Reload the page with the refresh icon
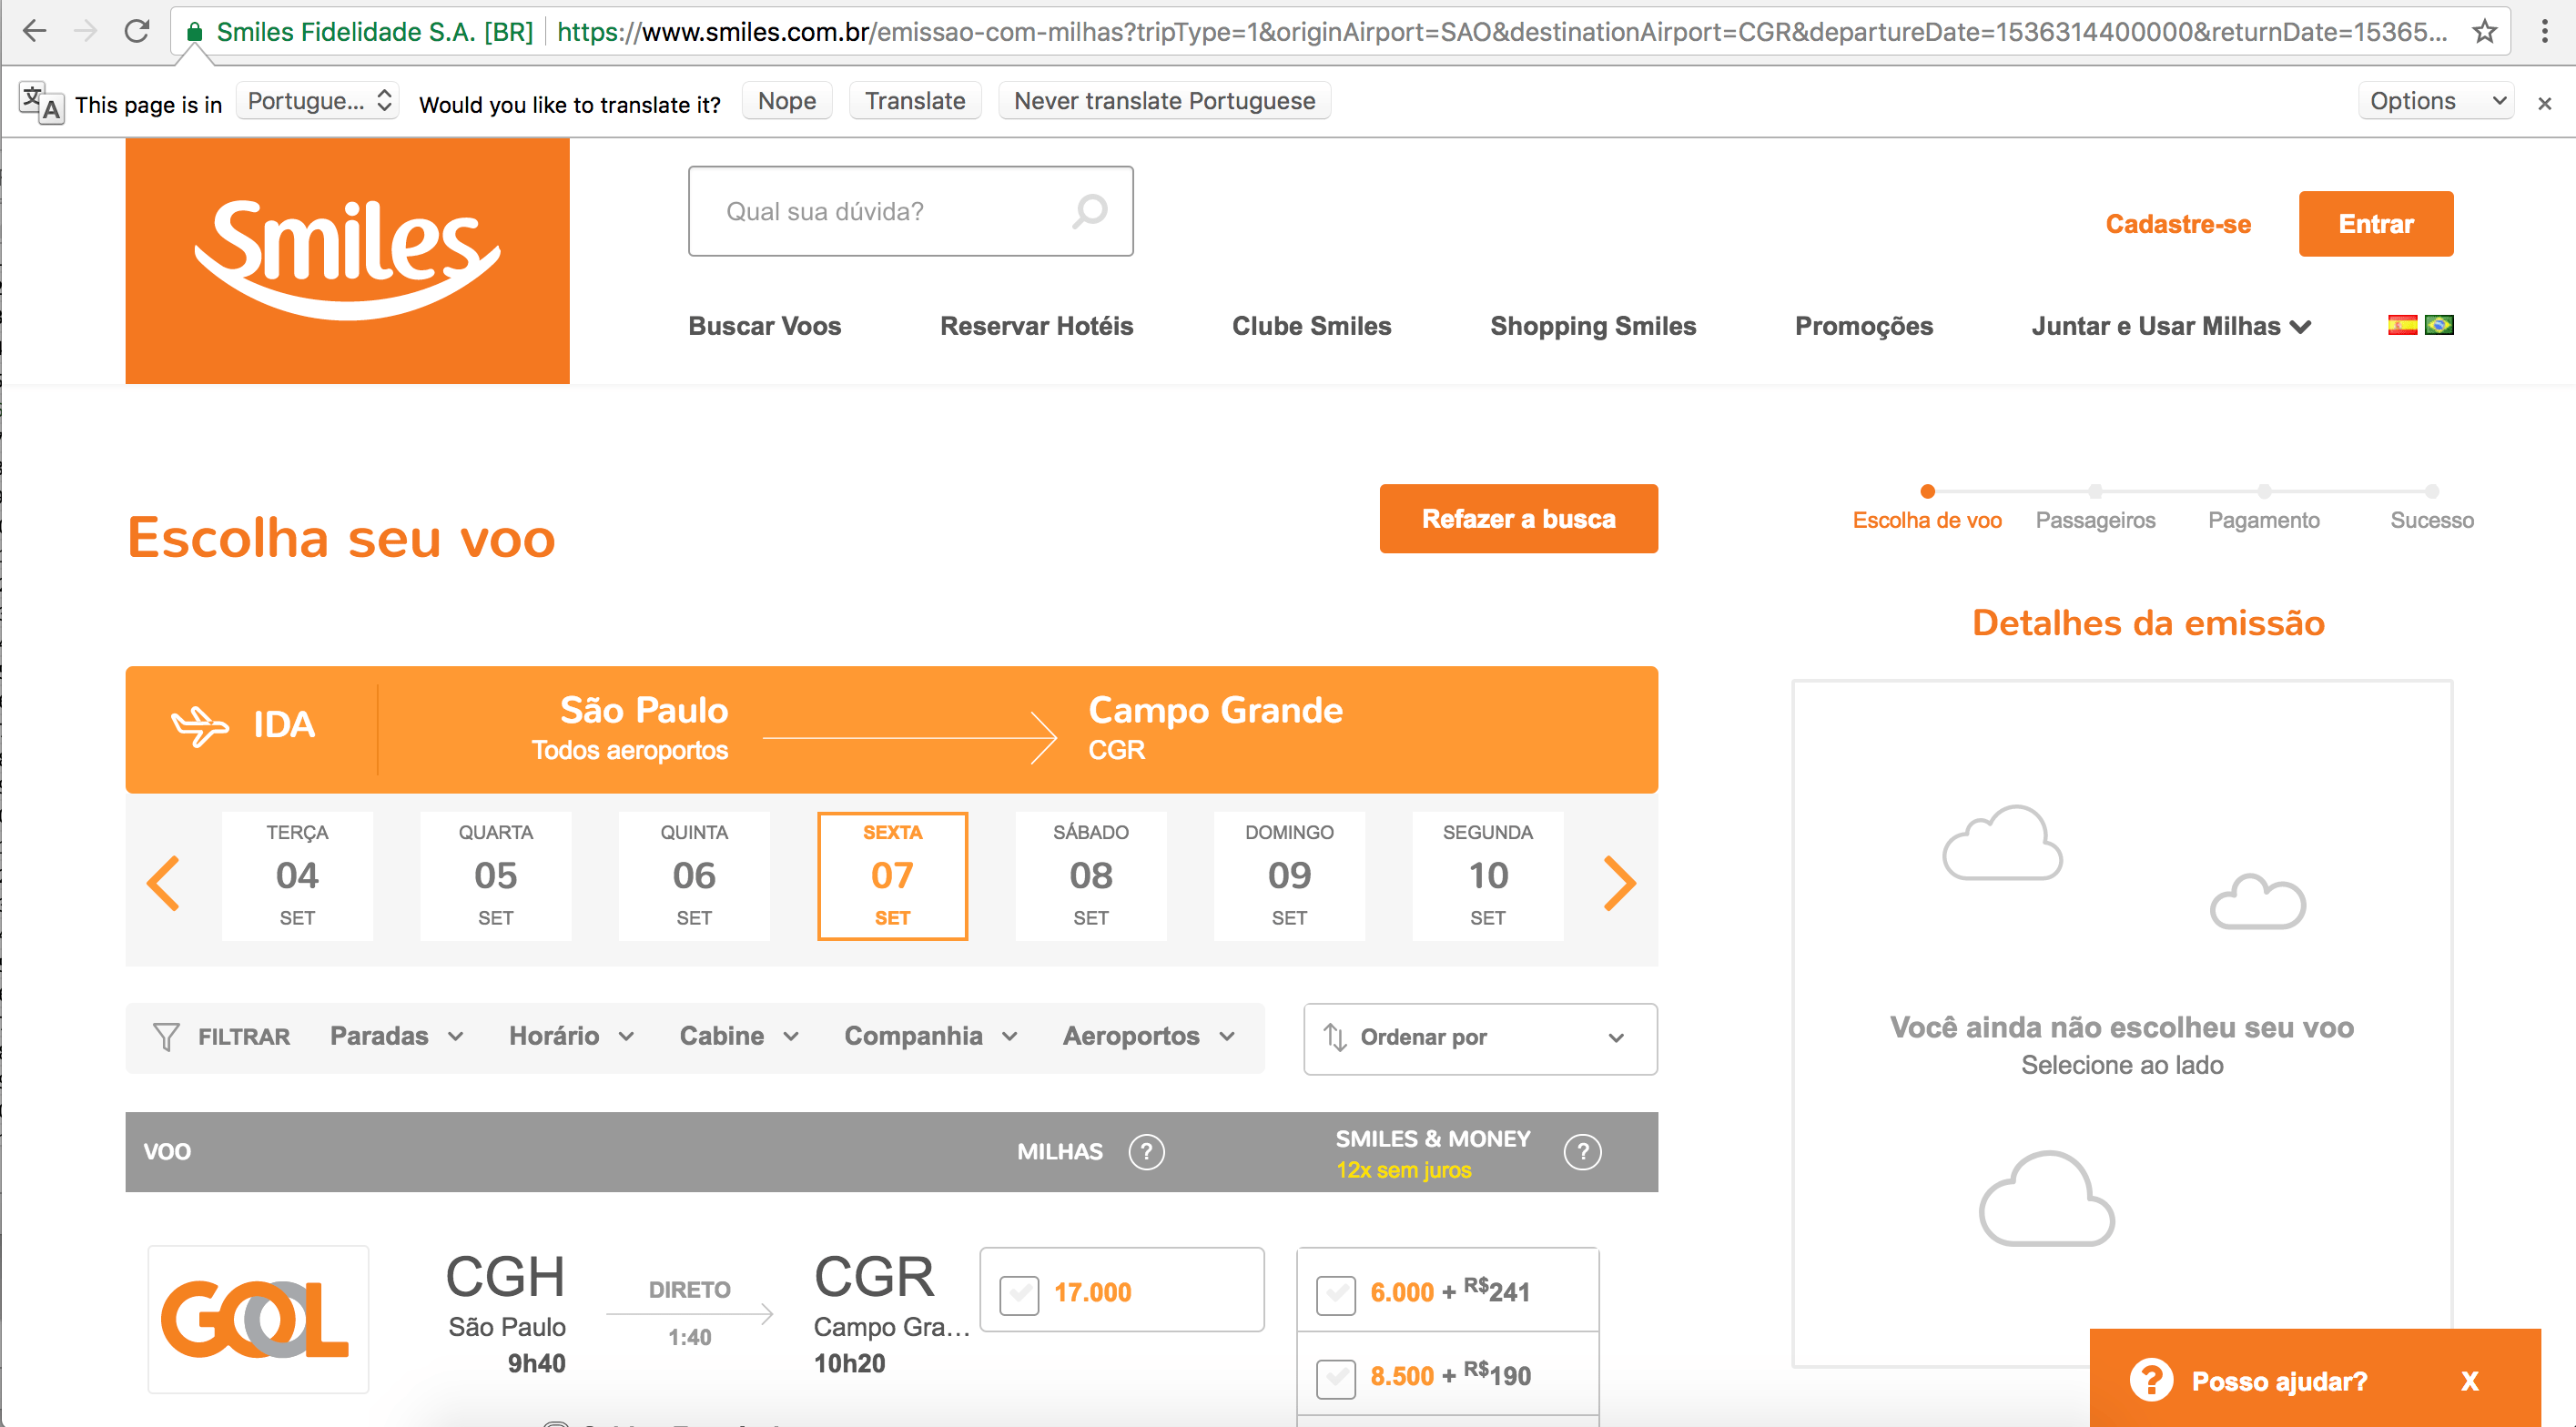2576x1427 pixels. tap(137, 31)
